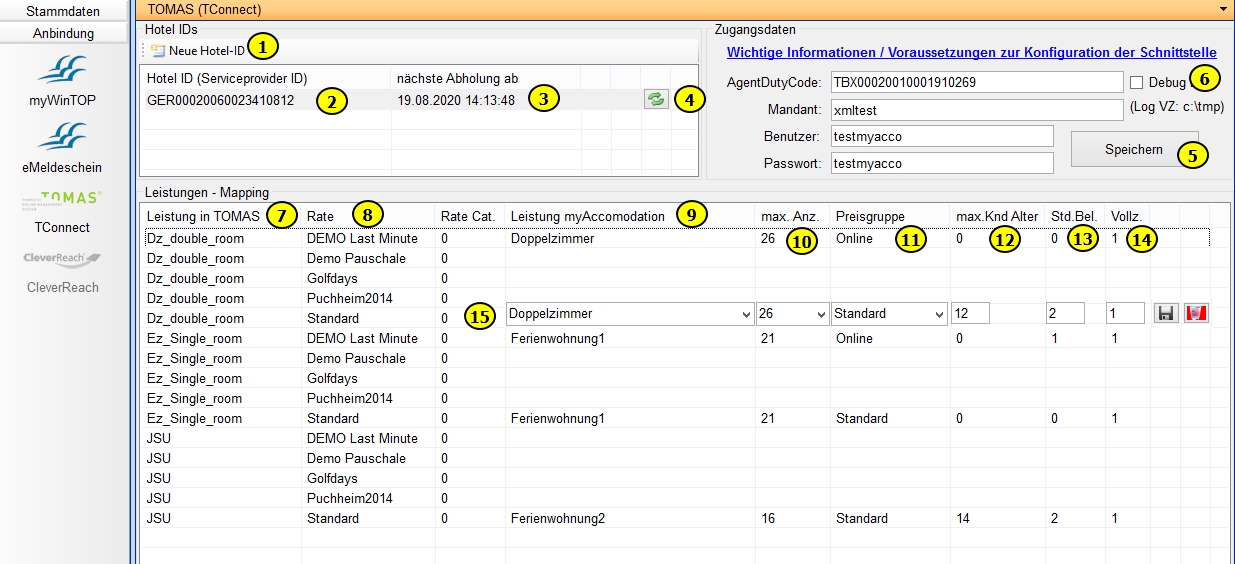
Task: Click max. child age field showing 12
Action: [x=970, y=313]
